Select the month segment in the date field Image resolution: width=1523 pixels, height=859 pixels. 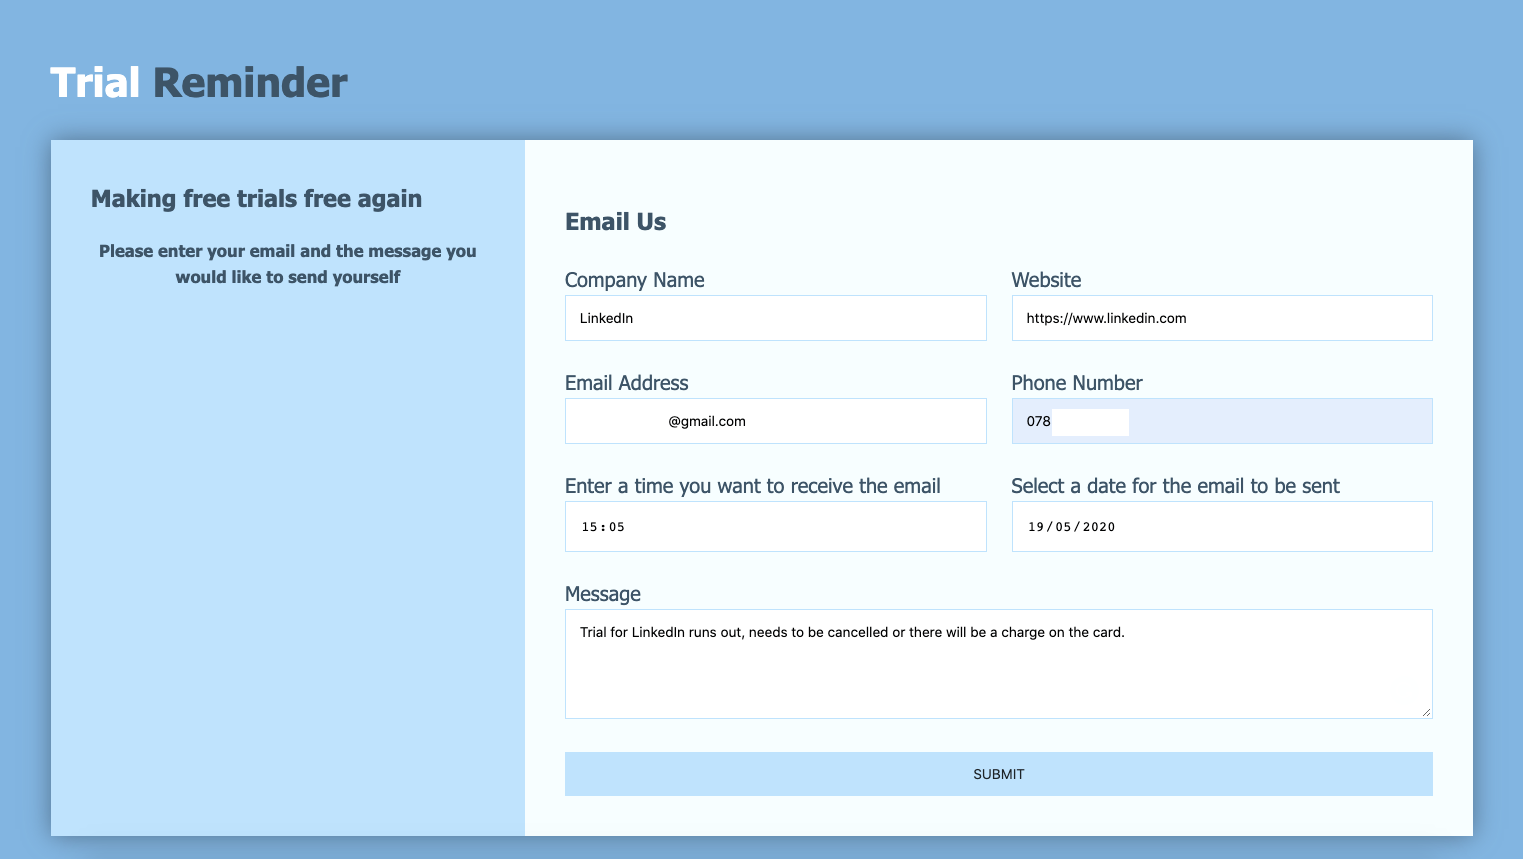tap(1062, 526)
